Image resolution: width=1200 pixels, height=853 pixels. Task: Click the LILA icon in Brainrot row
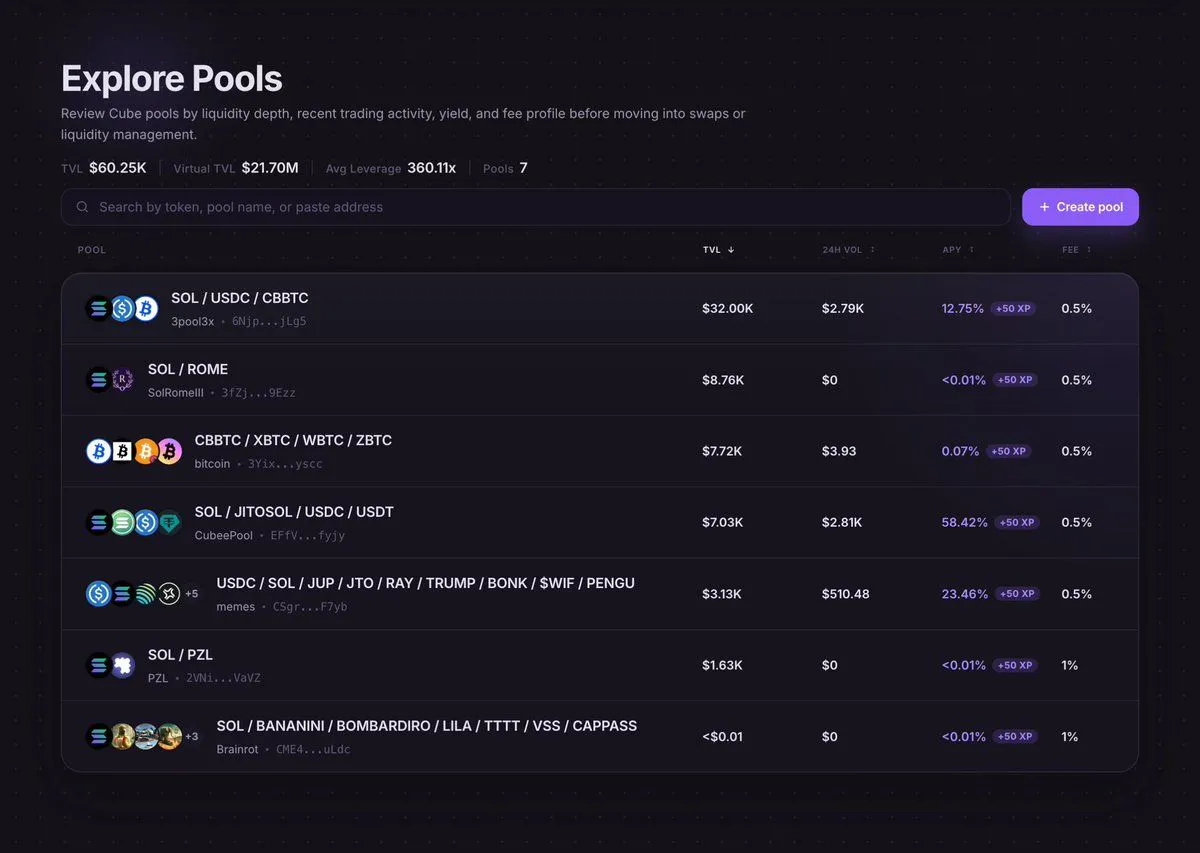click(169, 737)
